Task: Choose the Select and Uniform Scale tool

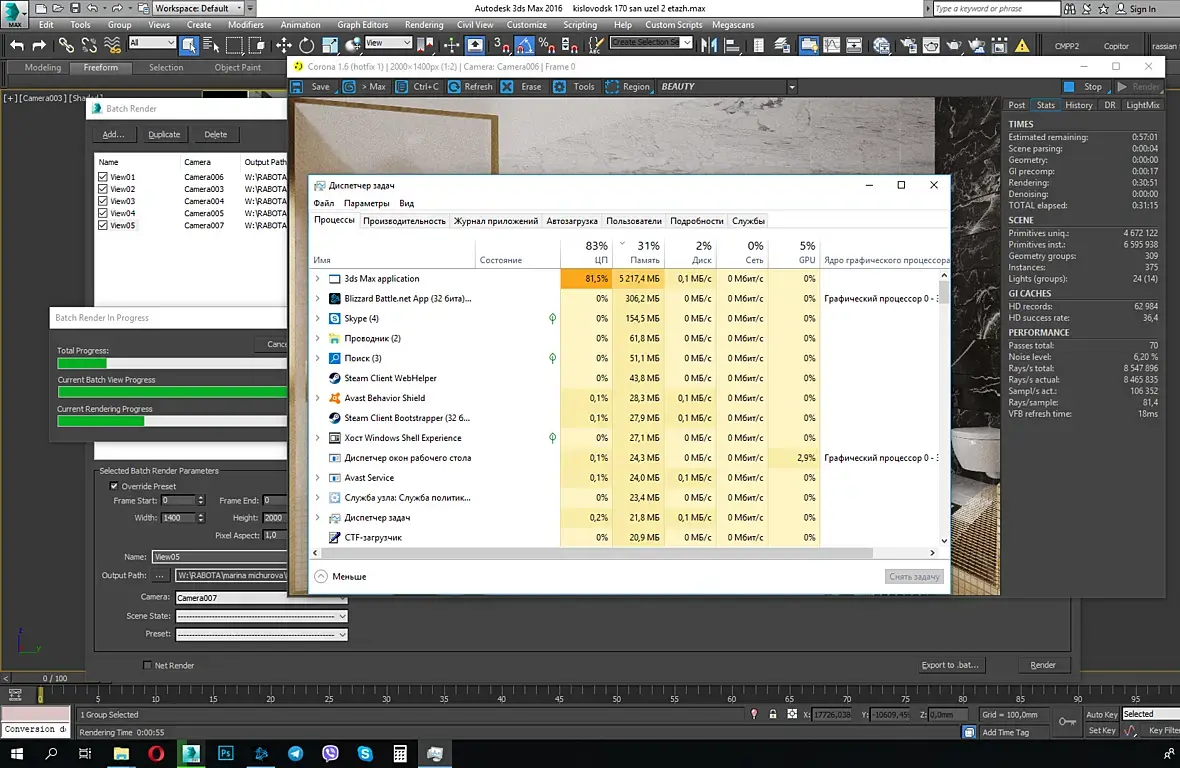Action: pos(330,46)
